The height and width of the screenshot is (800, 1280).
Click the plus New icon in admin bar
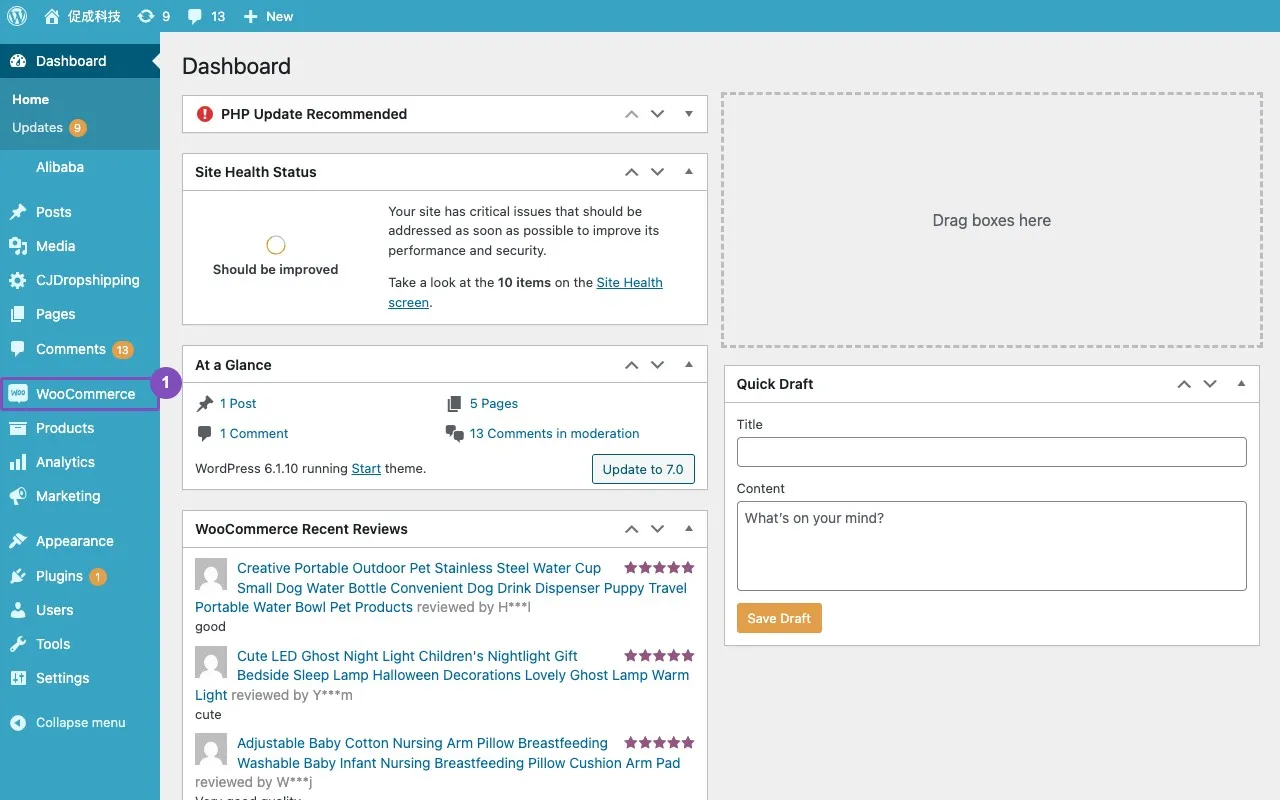click(251, 16)
